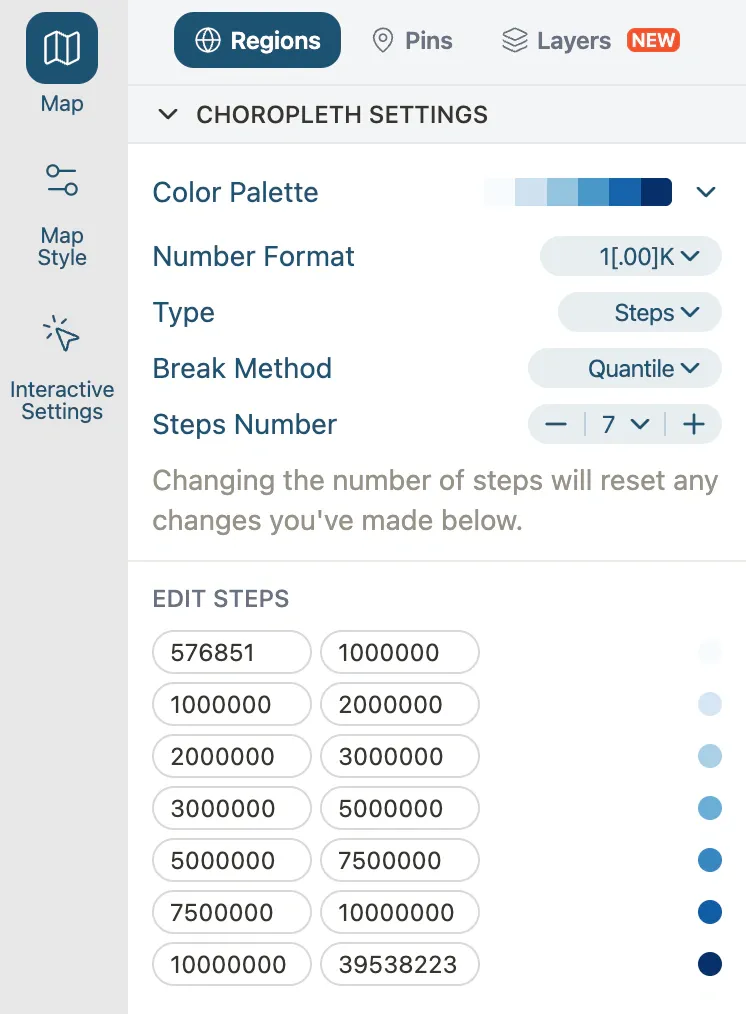Expand the Color Palette chevron
The image size is (746, 1014).
pos(706,192)
